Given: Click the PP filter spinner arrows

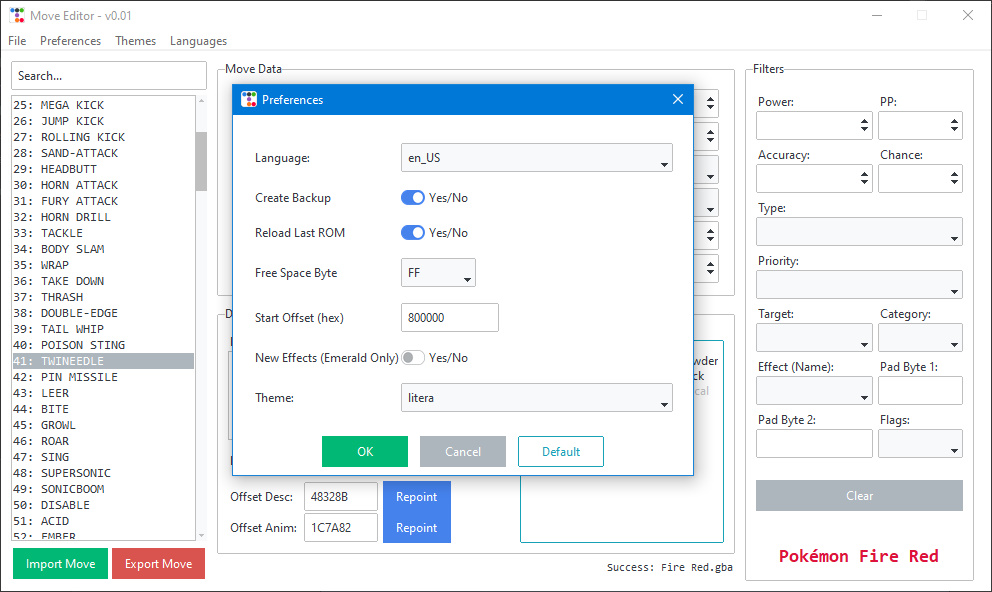Looking at the screenshot, I should (x=954, y=126).
